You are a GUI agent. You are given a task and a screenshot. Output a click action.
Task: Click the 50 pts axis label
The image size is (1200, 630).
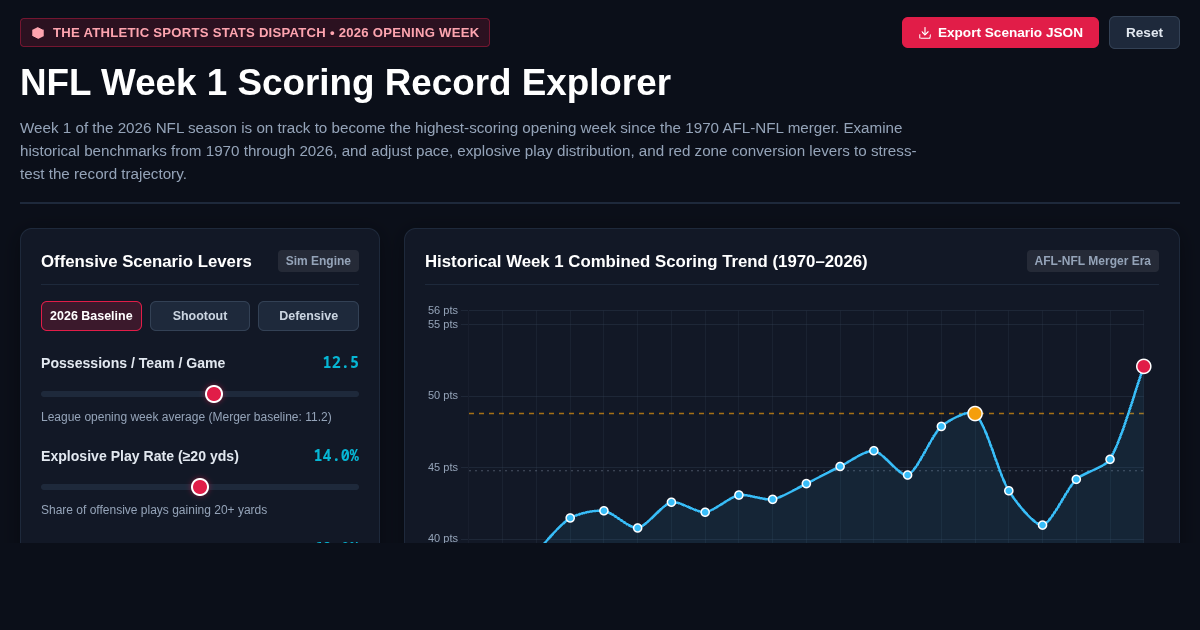point(443,395)
